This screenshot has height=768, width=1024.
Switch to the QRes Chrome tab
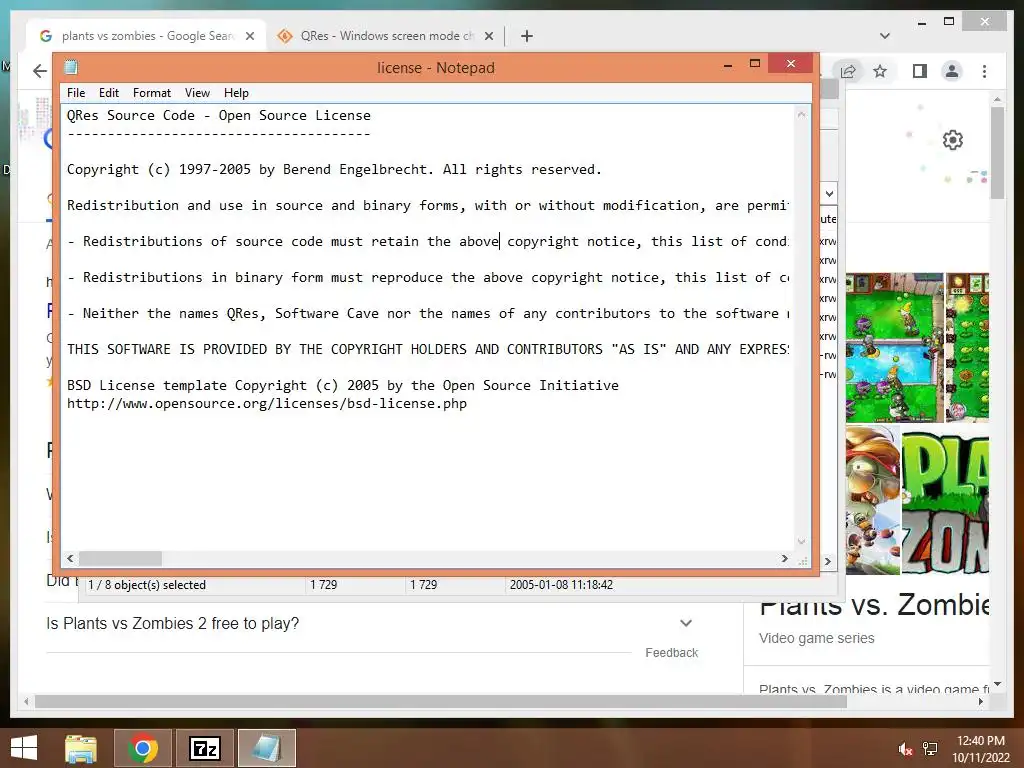tap(385, 36)
